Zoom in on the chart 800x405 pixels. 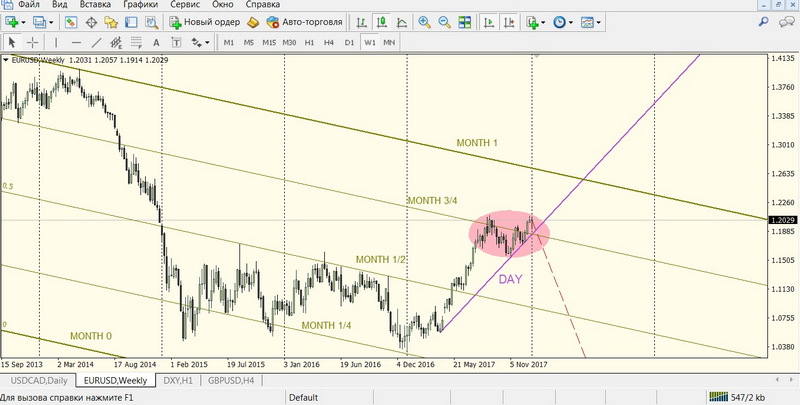click(425, 22)
